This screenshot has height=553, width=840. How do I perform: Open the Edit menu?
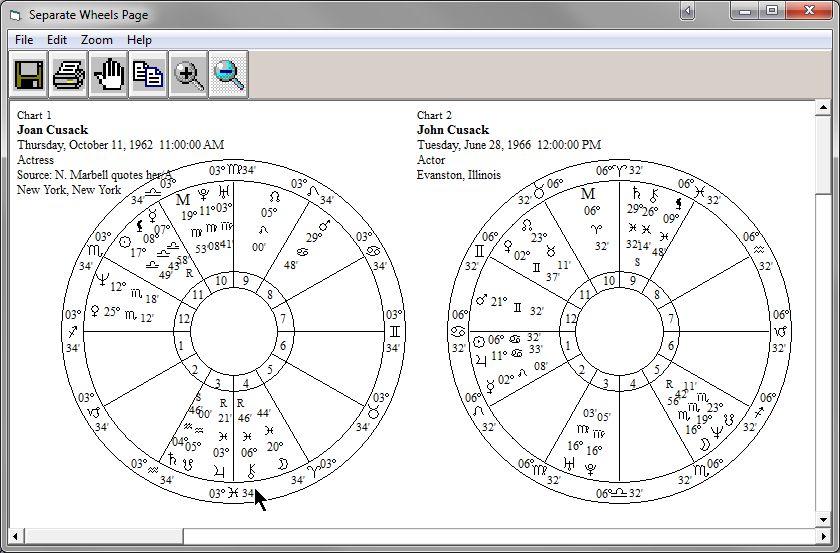coord(57,40)
